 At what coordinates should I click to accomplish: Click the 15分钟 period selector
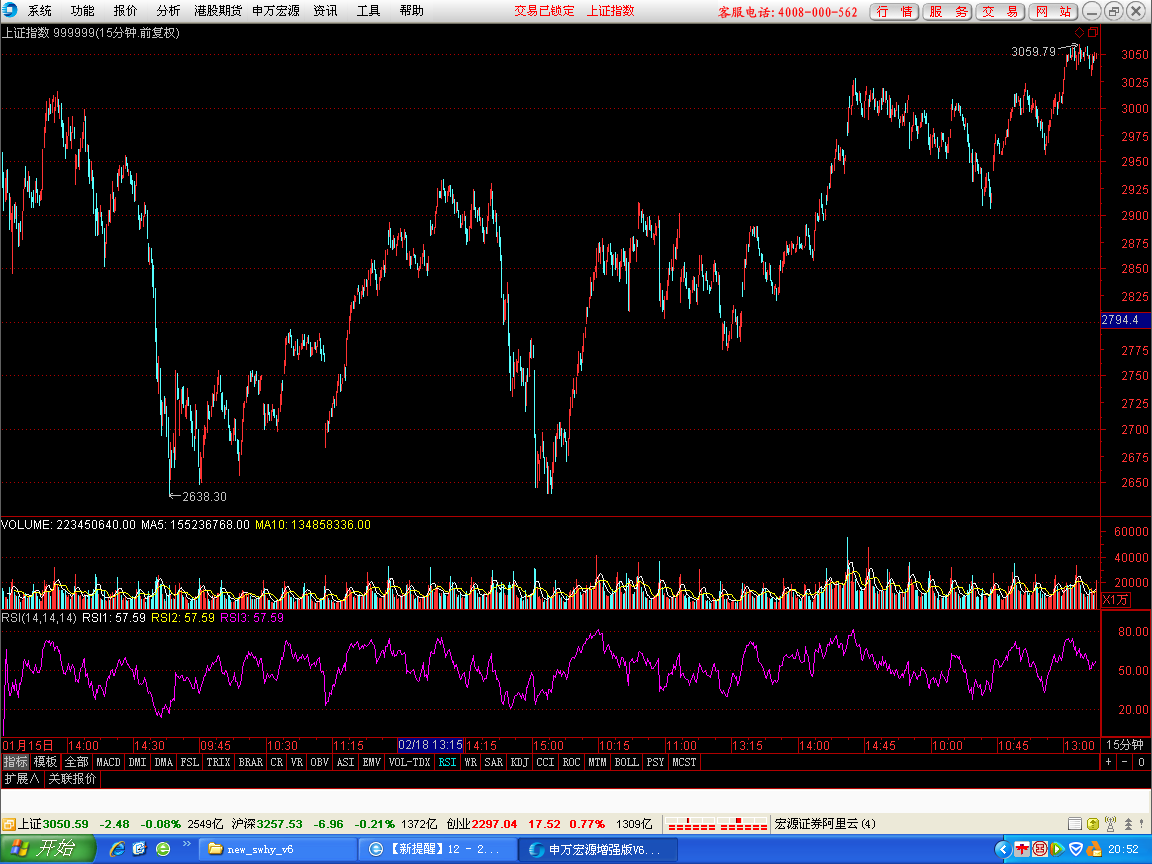1125,745
